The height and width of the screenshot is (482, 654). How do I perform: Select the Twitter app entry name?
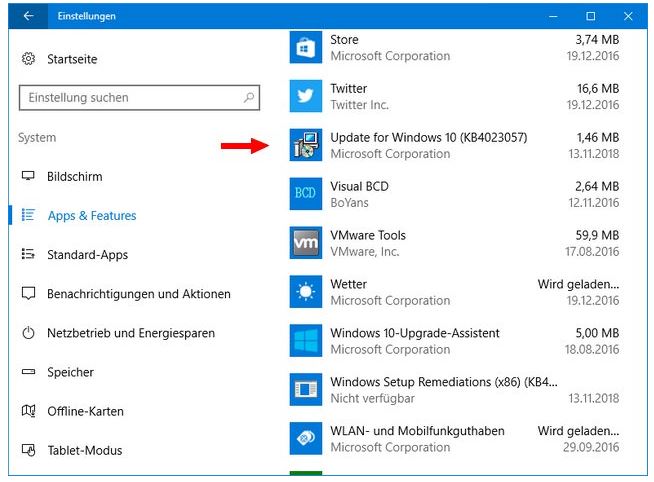click(x=349, y=88)
